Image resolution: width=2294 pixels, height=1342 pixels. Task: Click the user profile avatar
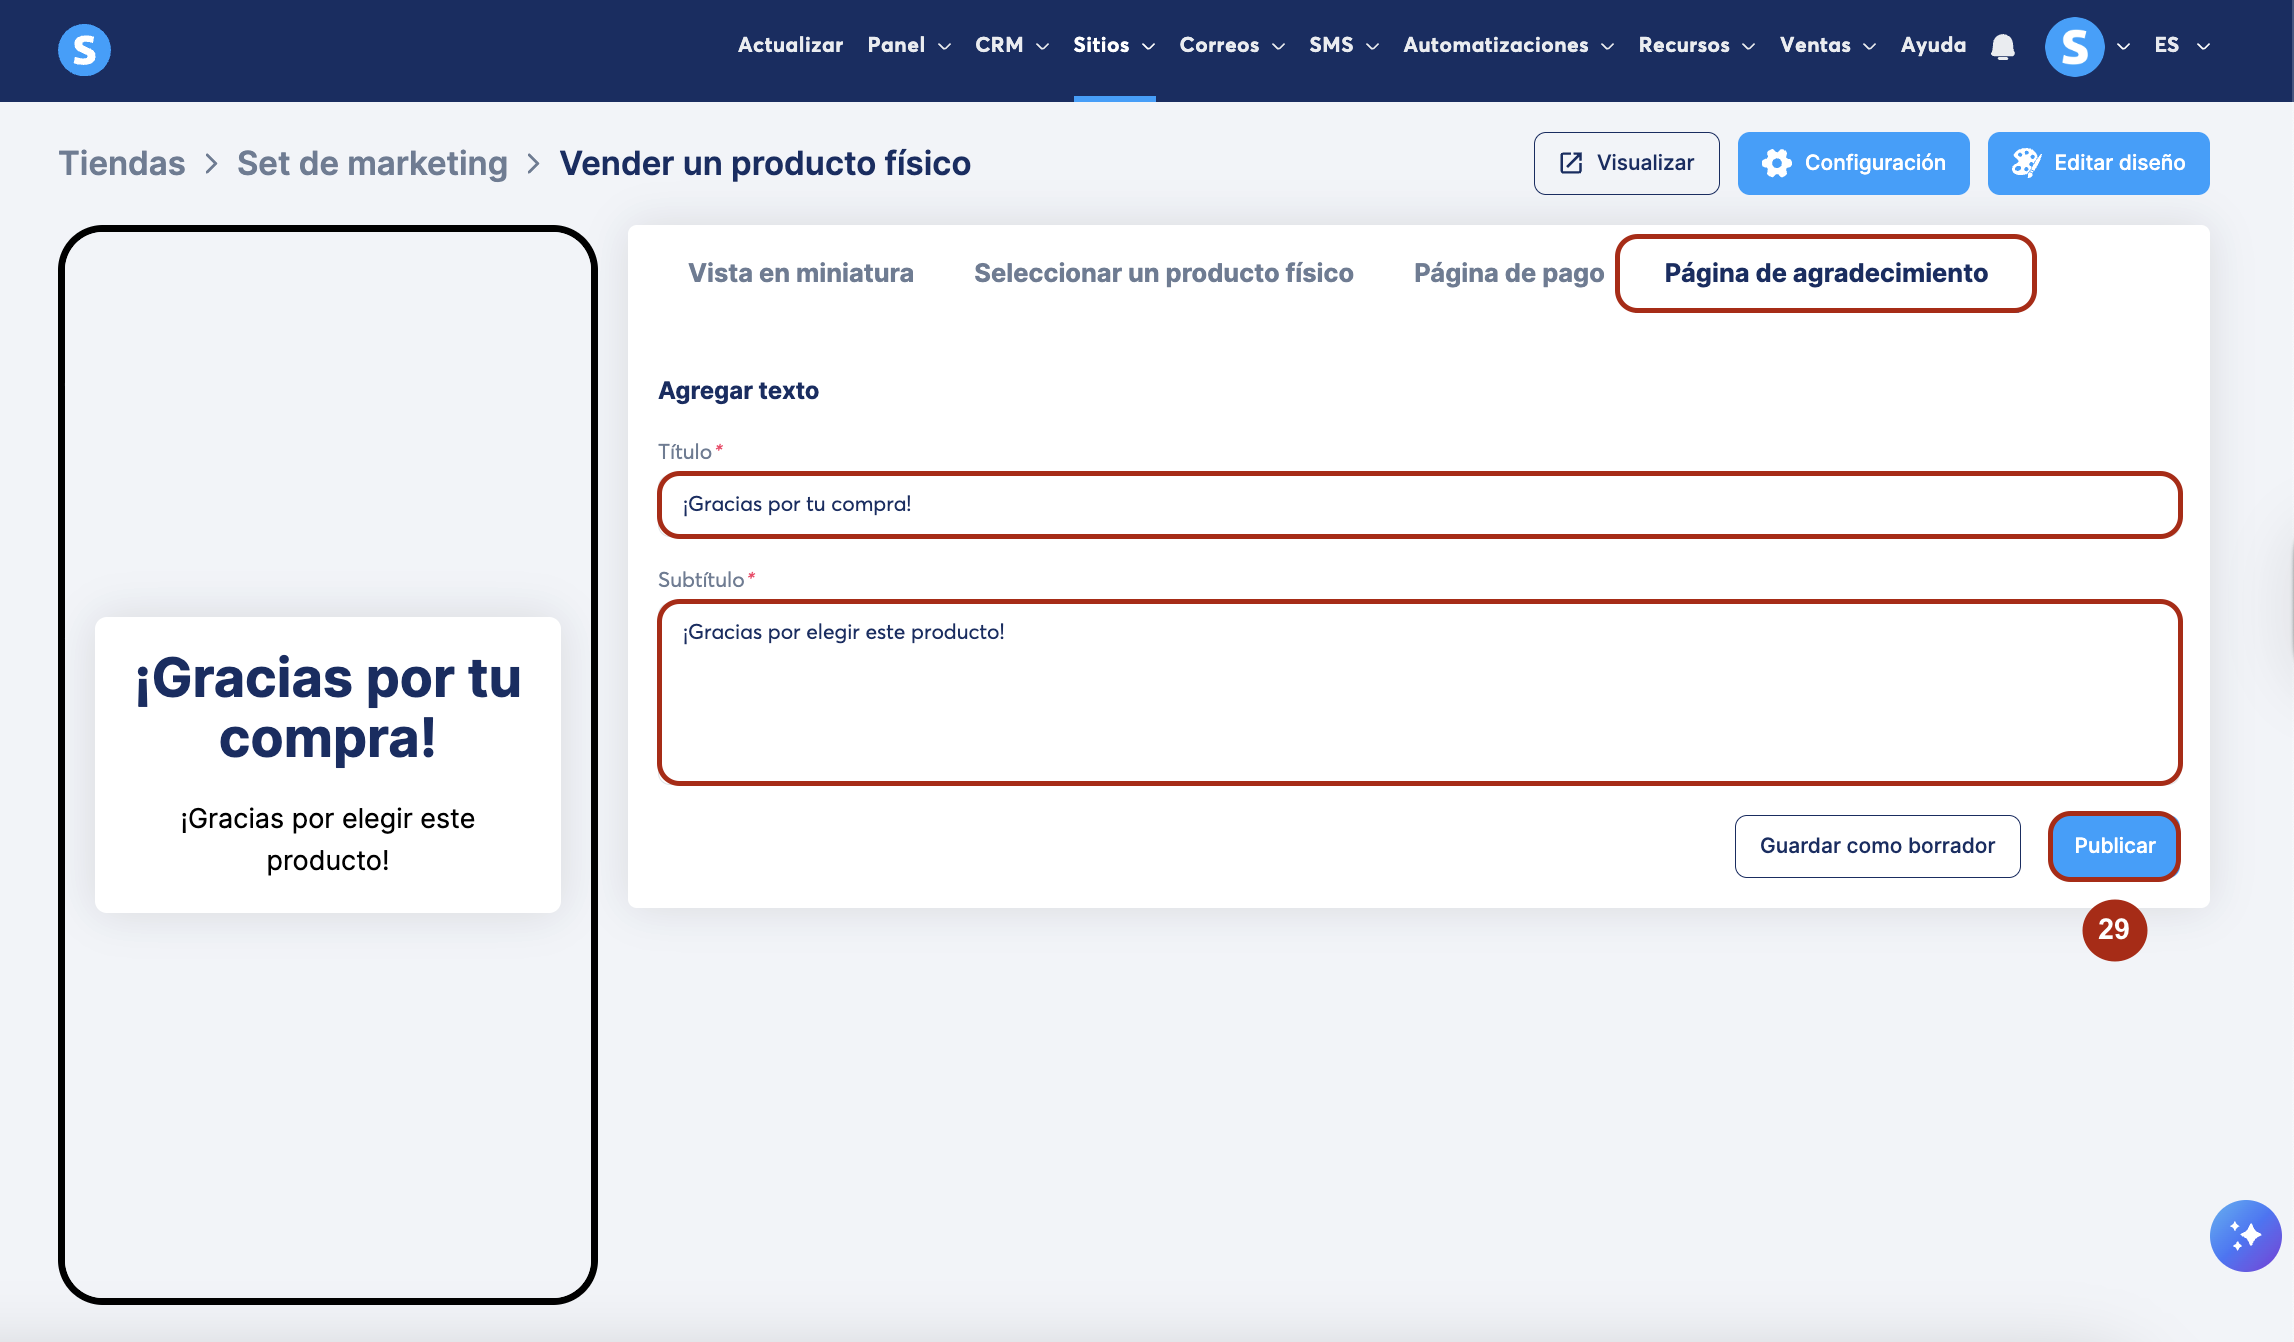click(x=2074, y=46)
